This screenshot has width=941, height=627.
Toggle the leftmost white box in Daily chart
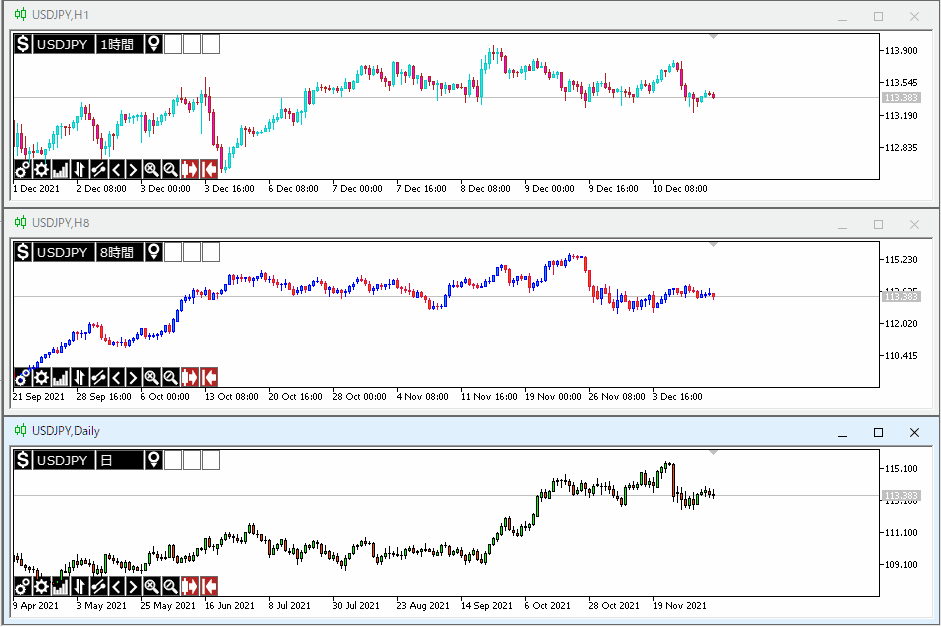(173, 460)
